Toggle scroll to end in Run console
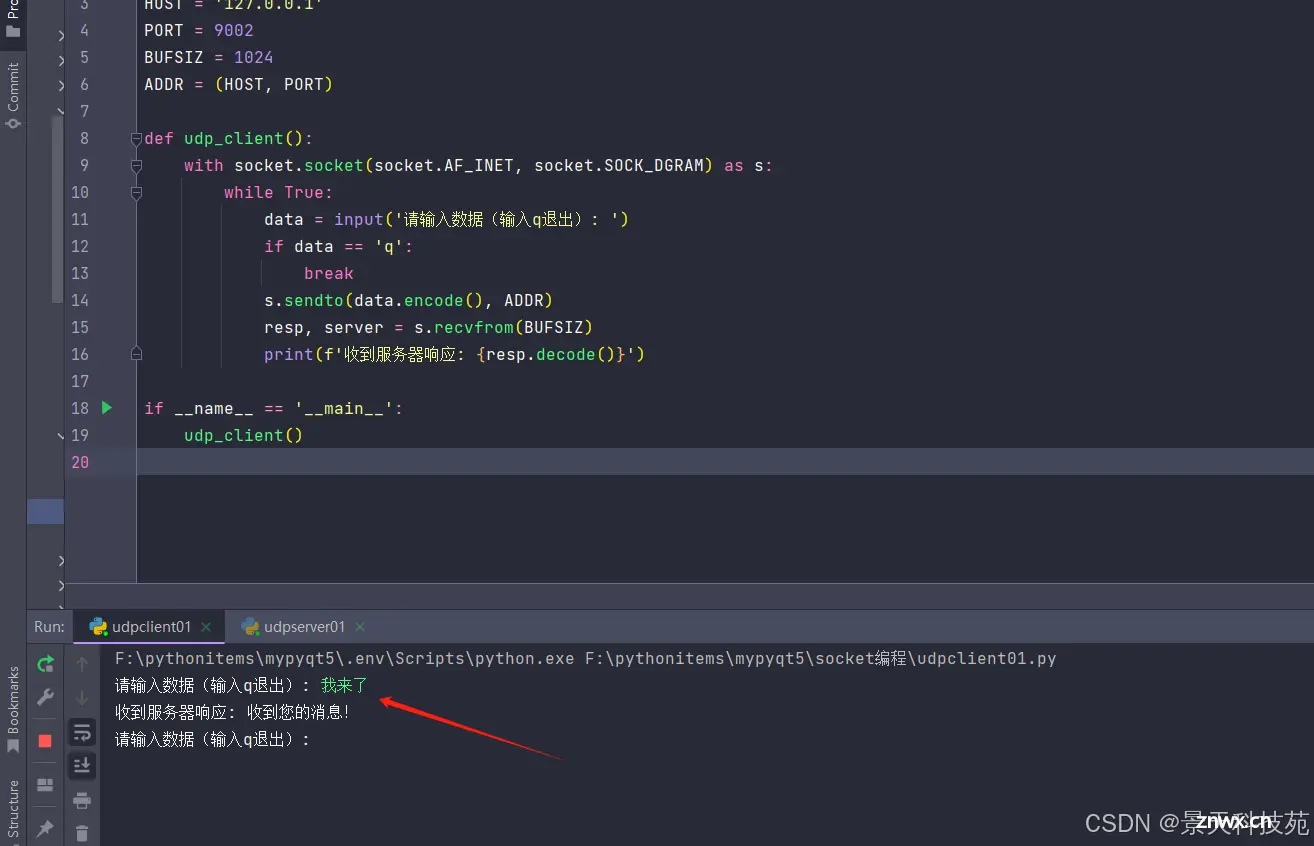1314x846 pixels. (x=82, y=766)
